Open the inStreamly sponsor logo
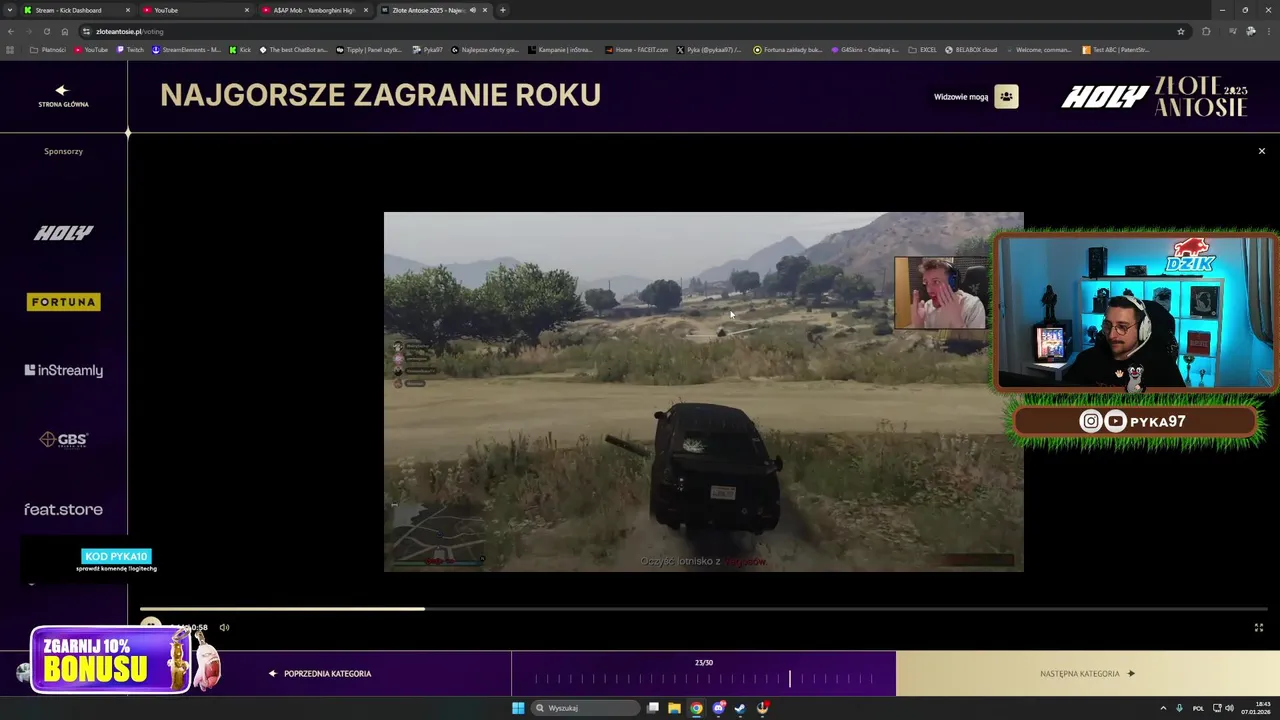Image resolution: width=1280 pixels, height=720 pixels. [63, 371]
